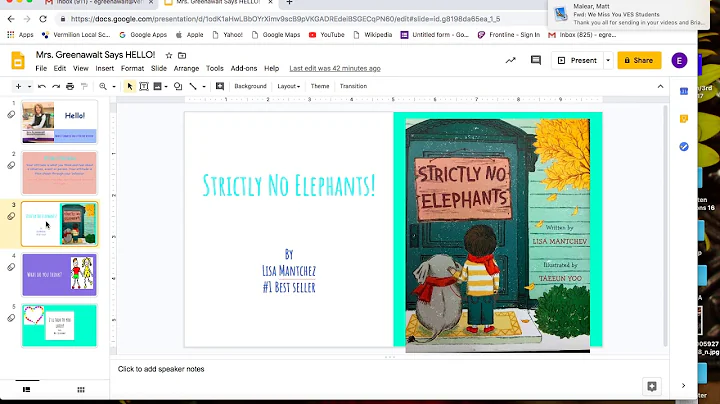Activate the paint format tool
The height and width of the screenshot is (404, 720).
click(x=84, y=86)
